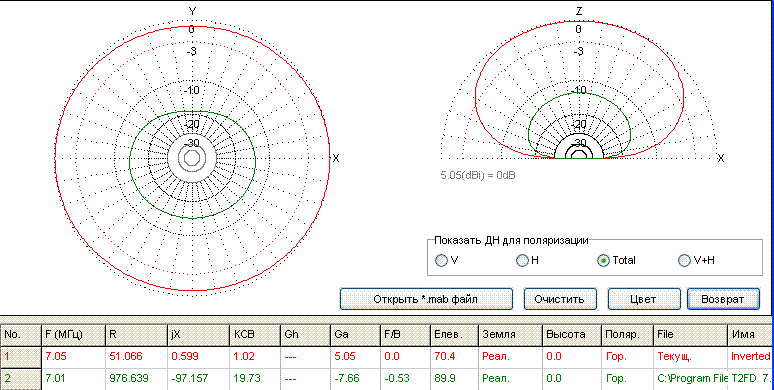Click the Земля column header

(x=510, y=335)
